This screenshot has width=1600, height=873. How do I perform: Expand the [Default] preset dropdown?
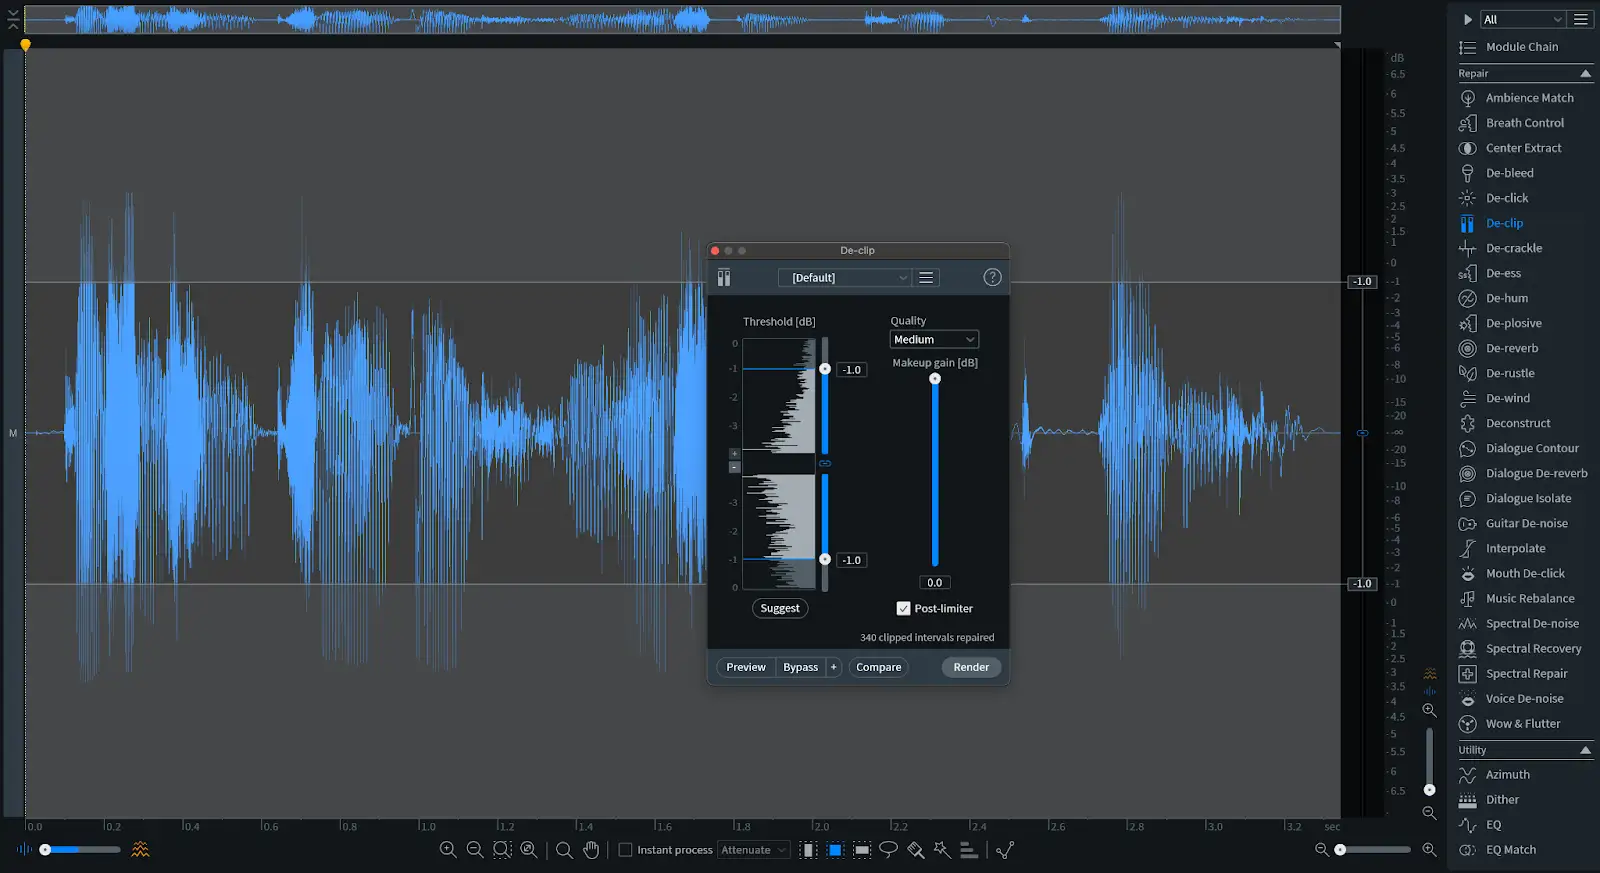pos(844,278)
